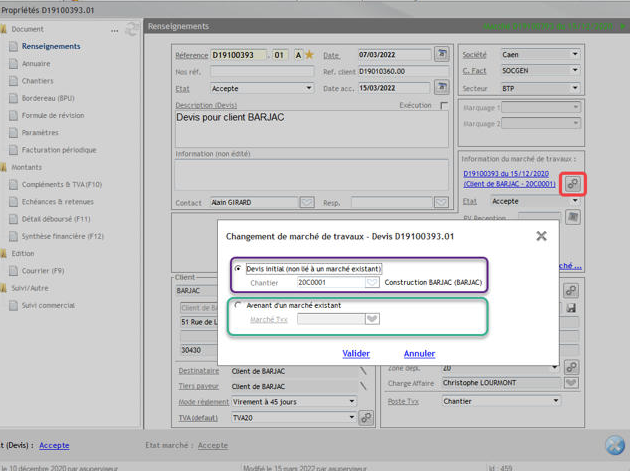This screenshot has height=471, width=630.
Task: Click the globe icon in the bottom right
Action: tap(615, 445)
